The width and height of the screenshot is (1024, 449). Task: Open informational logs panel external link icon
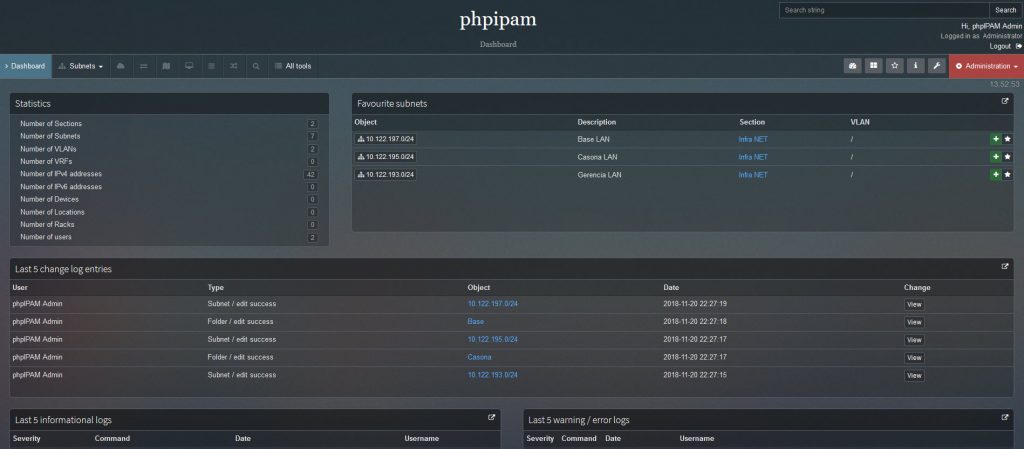492,418
